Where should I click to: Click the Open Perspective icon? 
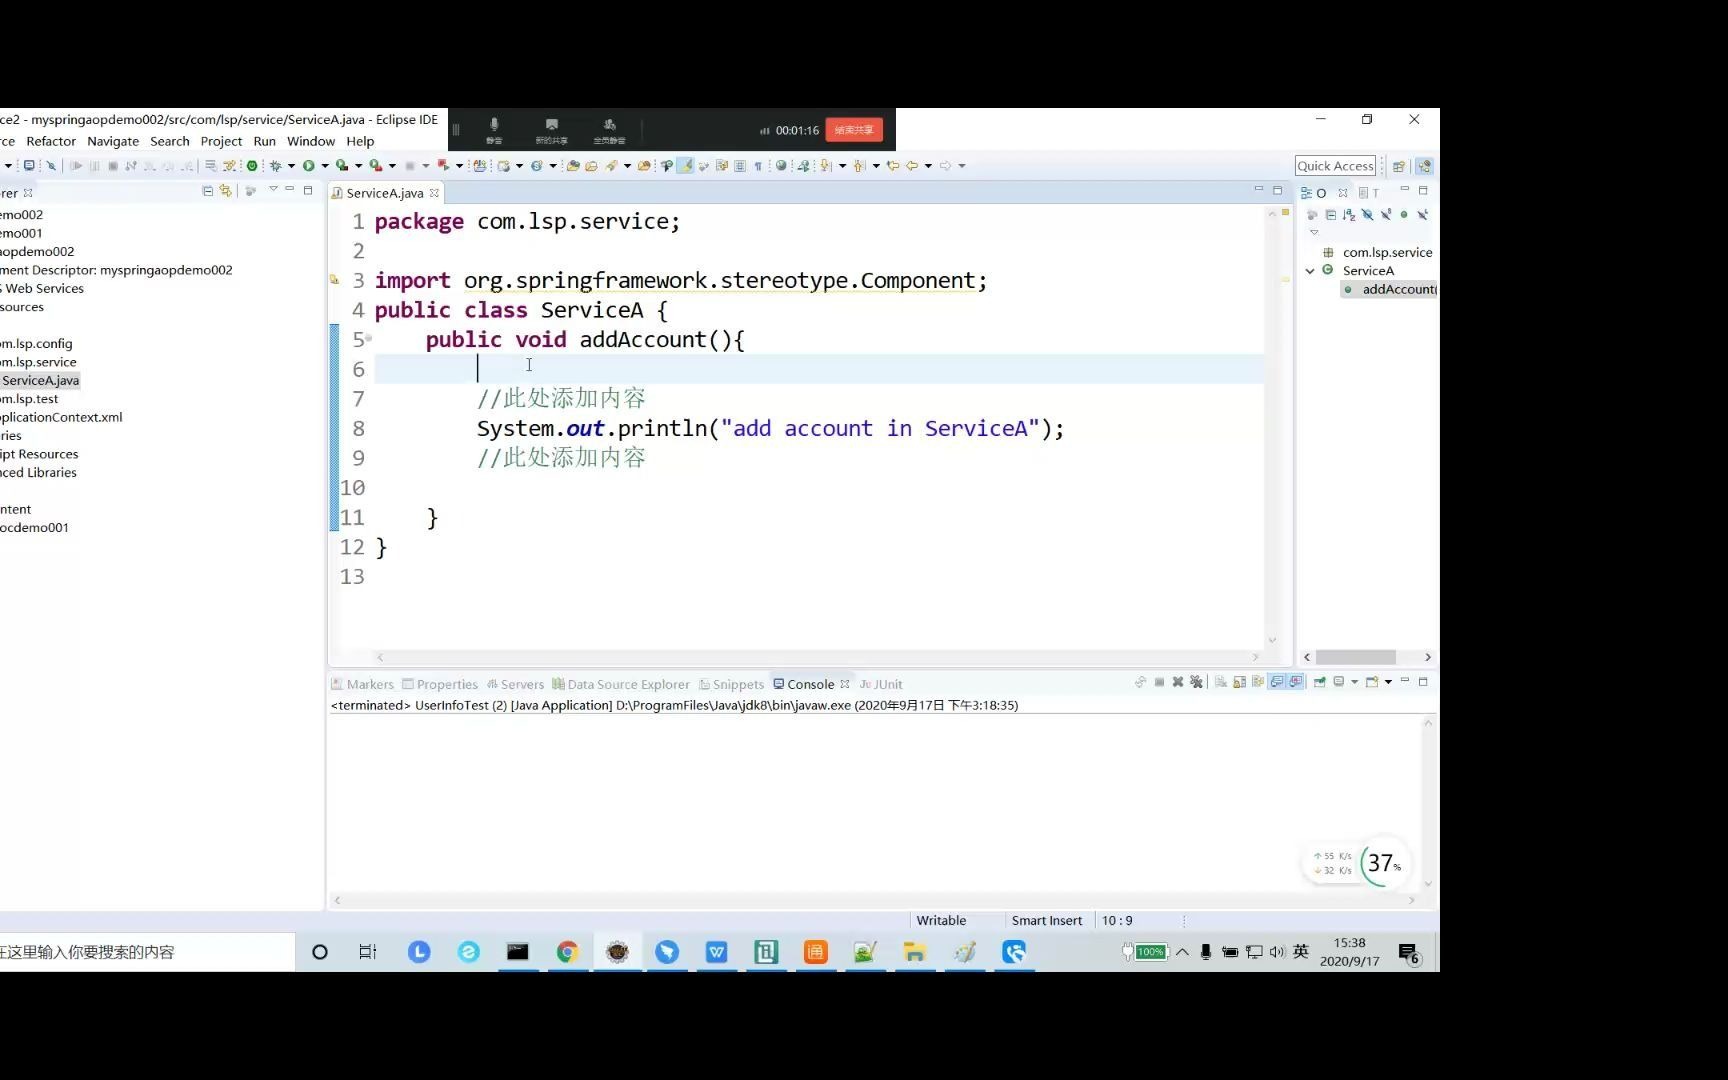1399,166
